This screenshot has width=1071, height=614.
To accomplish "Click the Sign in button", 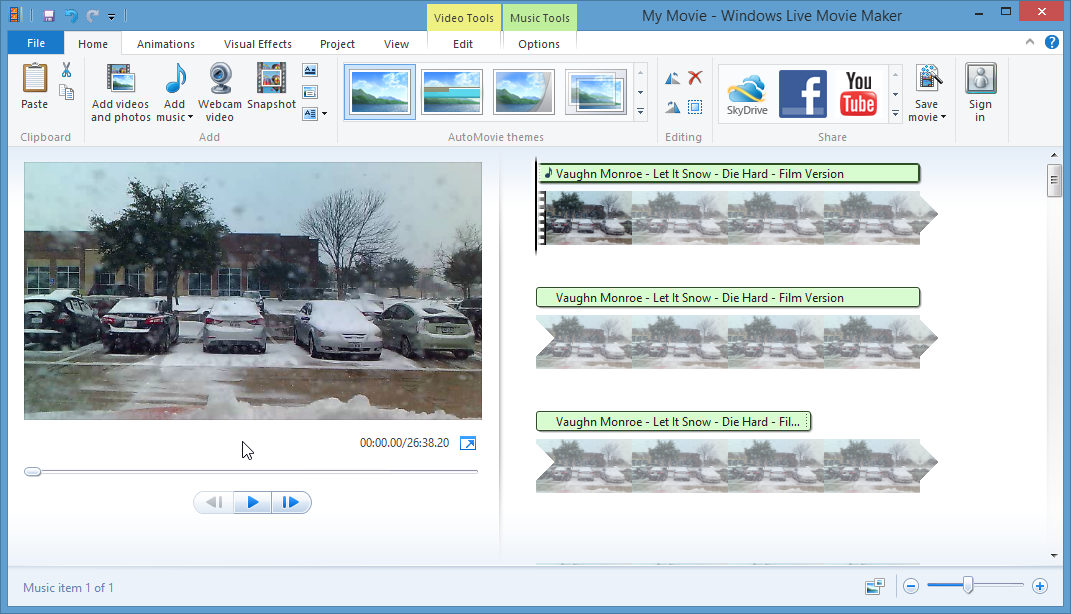I will (980, 92).
